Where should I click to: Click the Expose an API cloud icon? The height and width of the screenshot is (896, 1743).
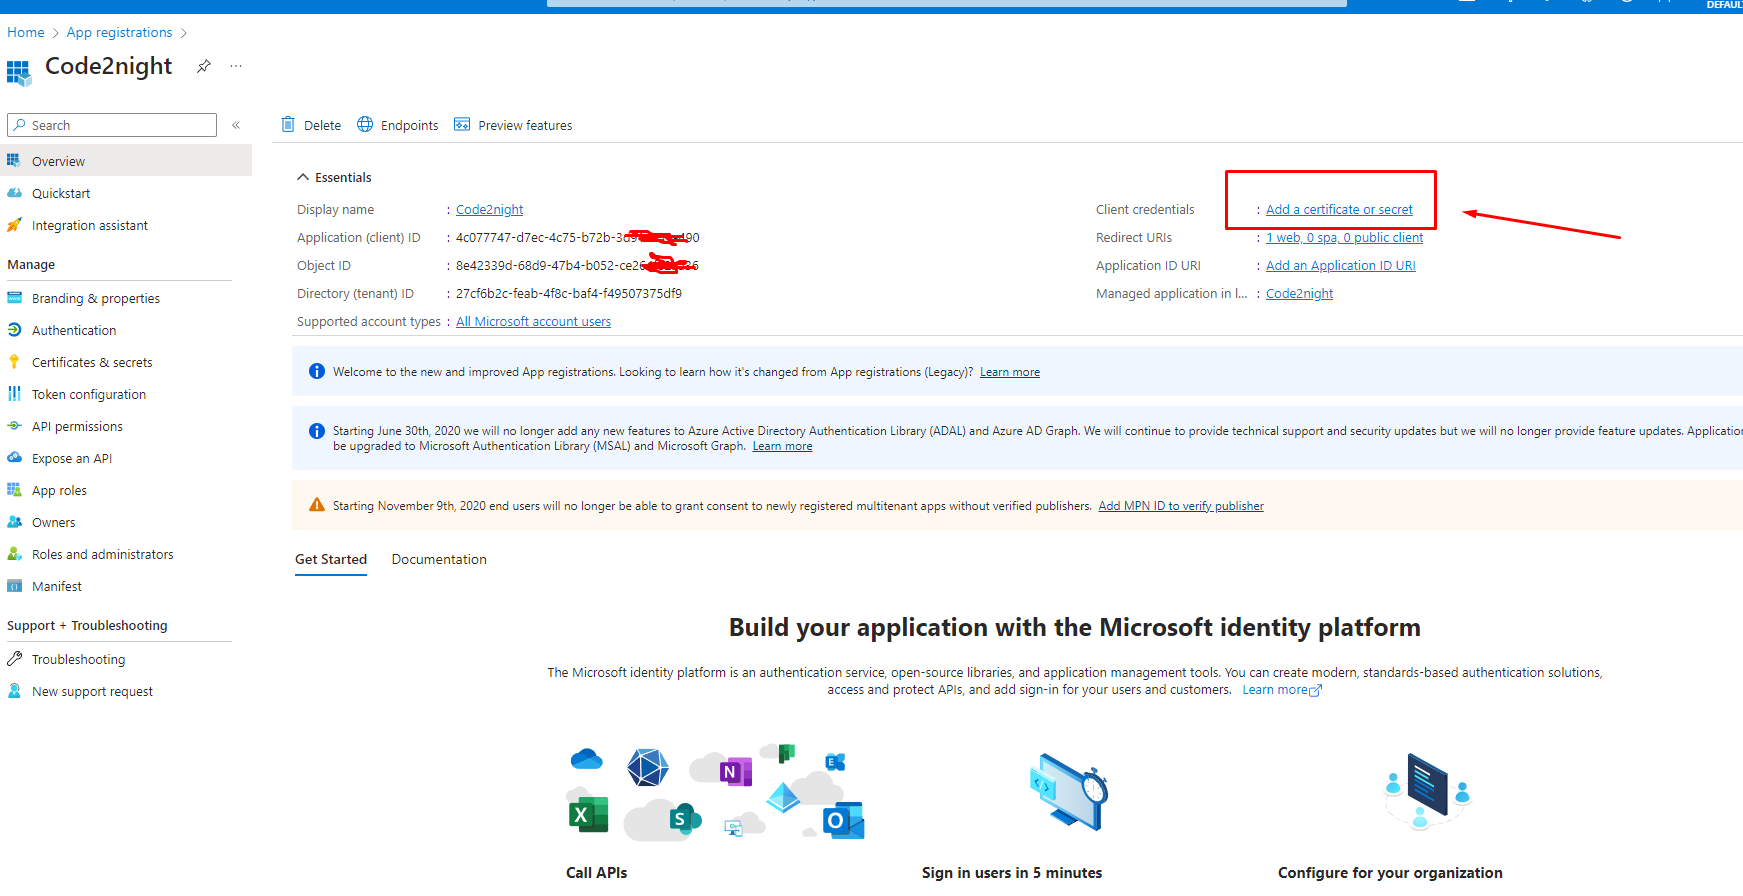[14, 458]
